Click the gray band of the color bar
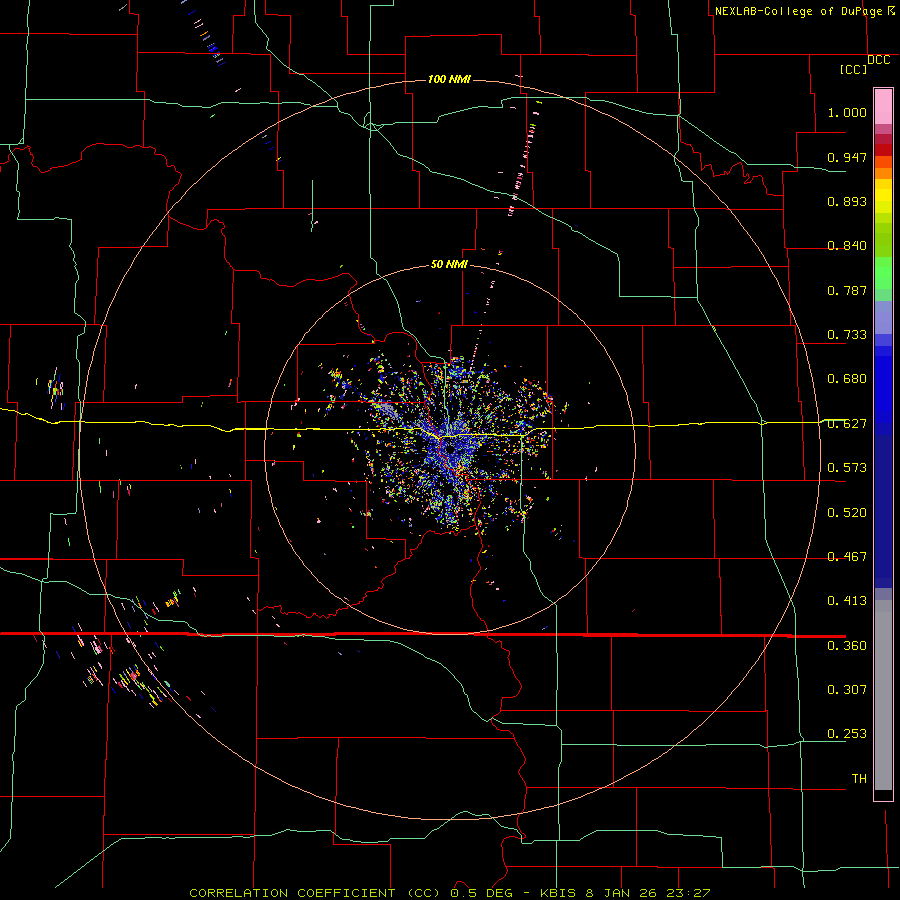This screenshot has height=900, width=900. pos(883,695)
